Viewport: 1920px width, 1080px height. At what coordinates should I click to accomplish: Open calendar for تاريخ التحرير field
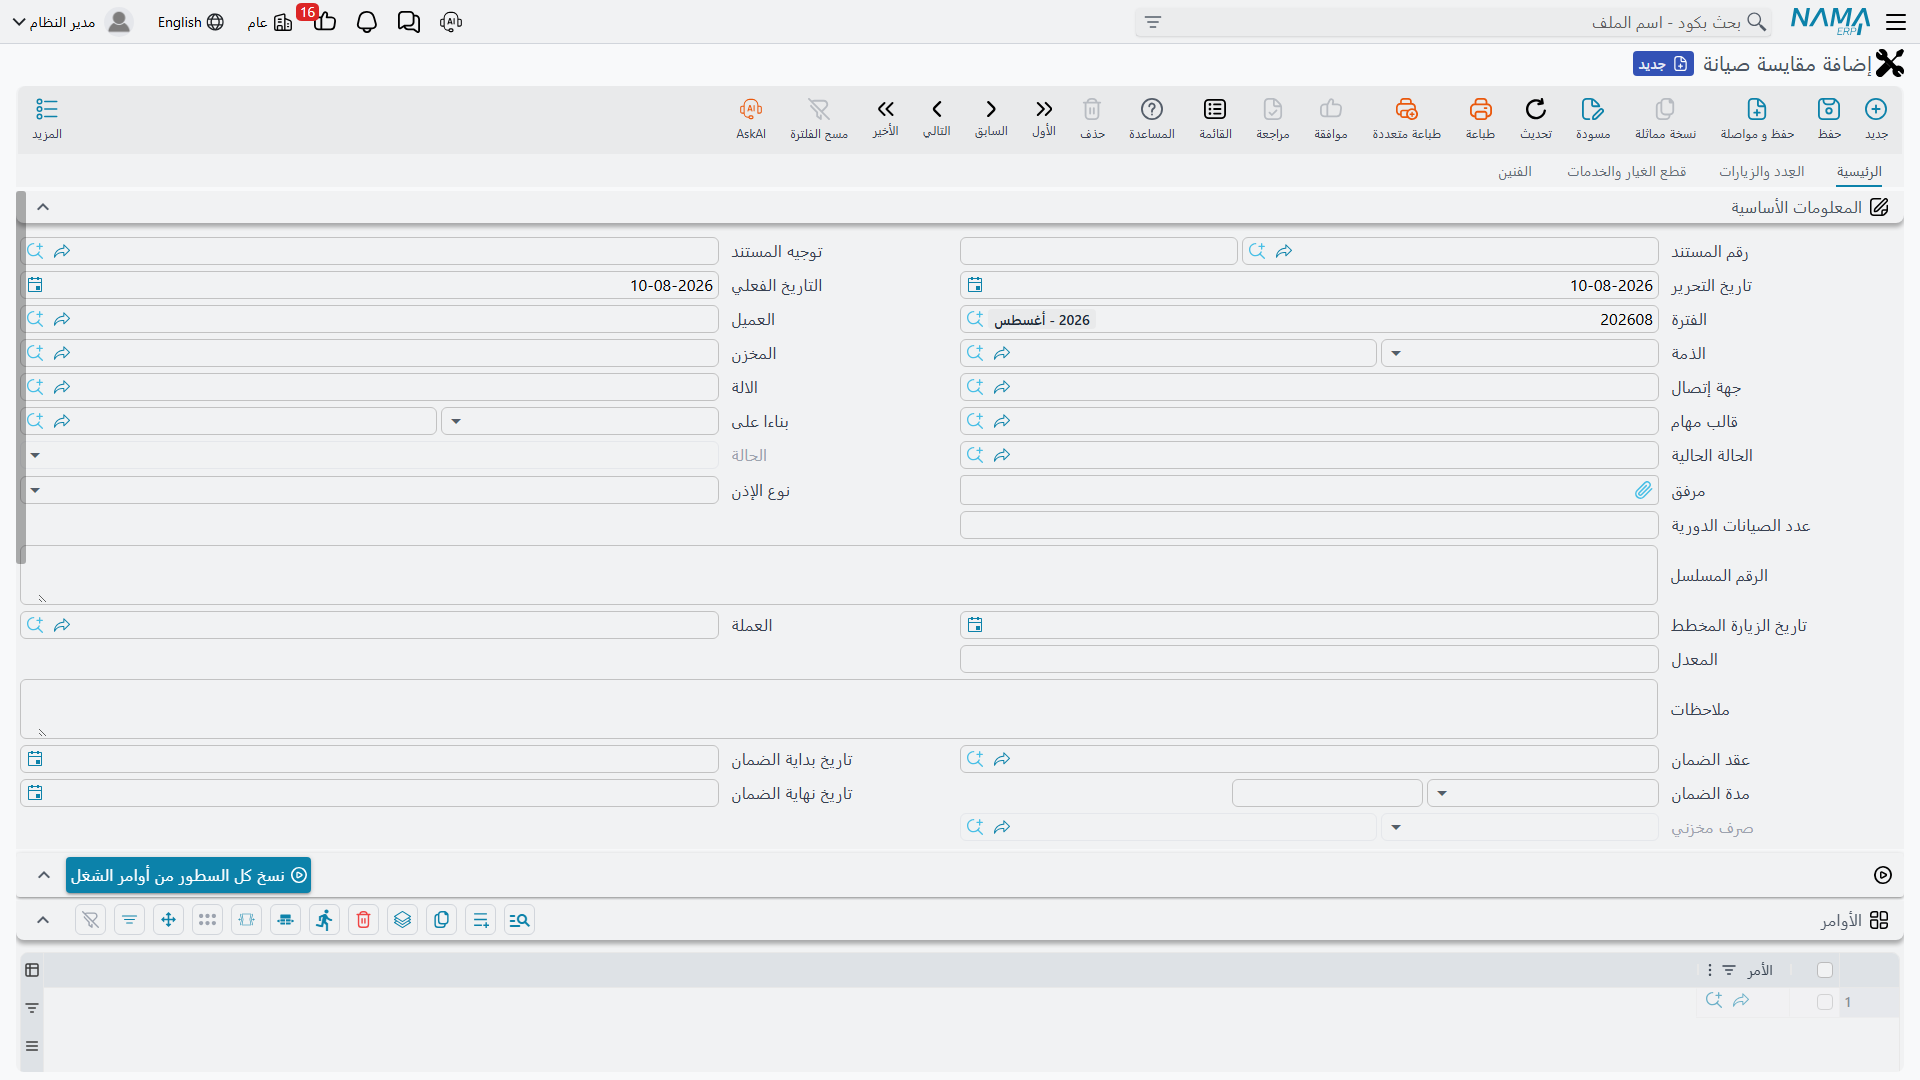click(975, 285)
